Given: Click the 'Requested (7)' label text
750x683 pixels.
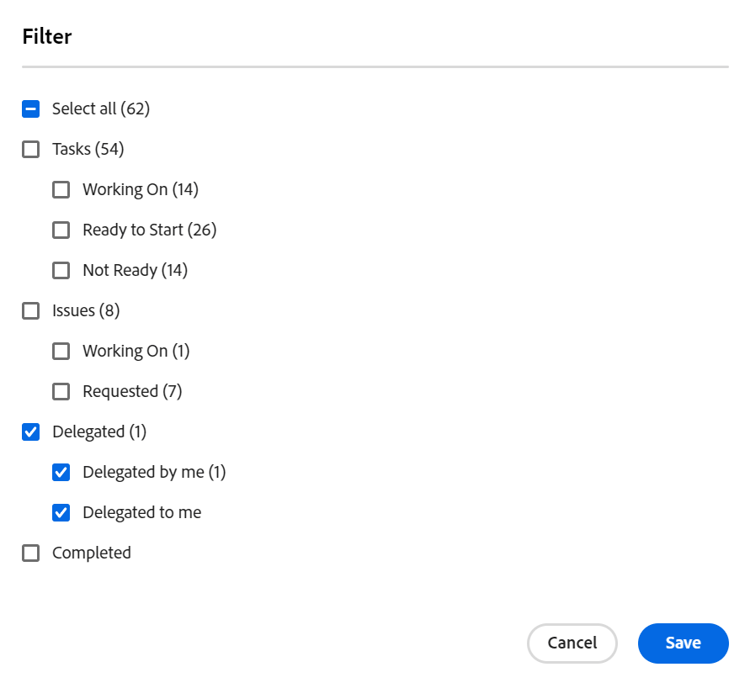Looking at the screenshot, I should (133, 391).
